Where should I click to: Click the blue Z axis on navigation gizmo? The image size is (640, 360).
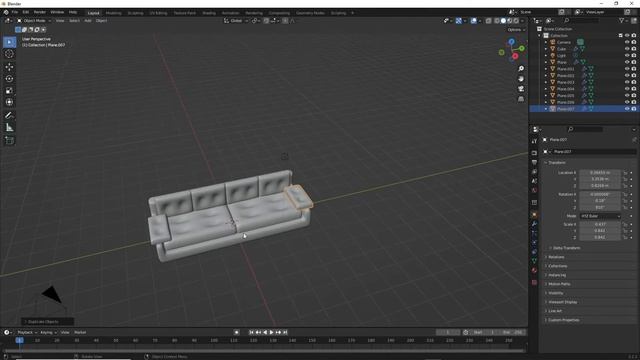[x=511, y=42]
